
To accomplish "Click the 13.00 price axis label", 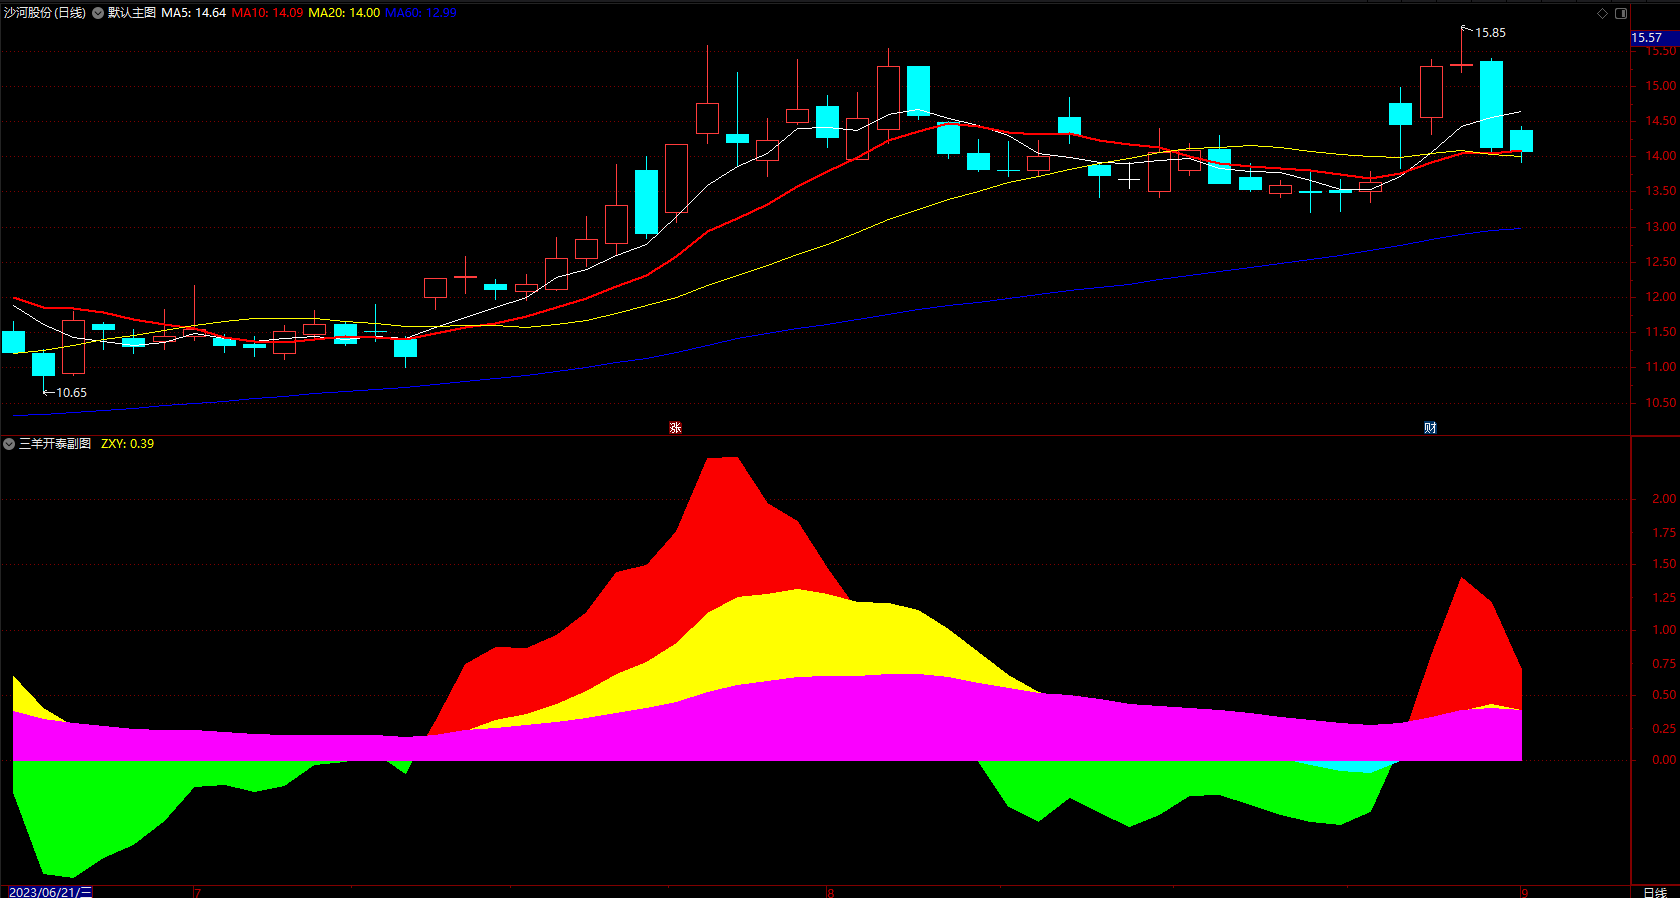I will tap(1661, 227).
